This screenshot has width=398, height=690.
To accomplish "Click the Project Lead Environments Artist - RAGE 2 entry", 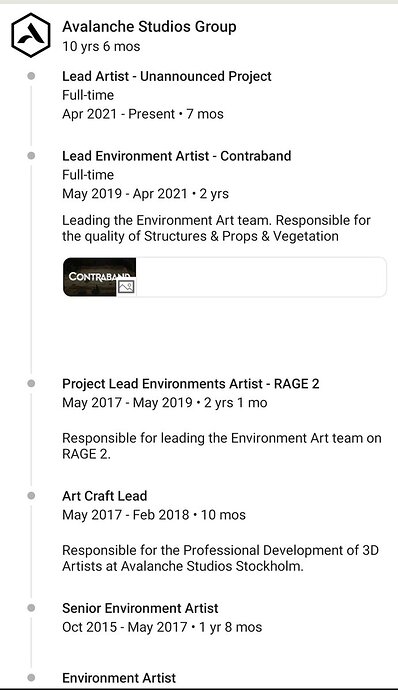I will (x=191, y=384).
